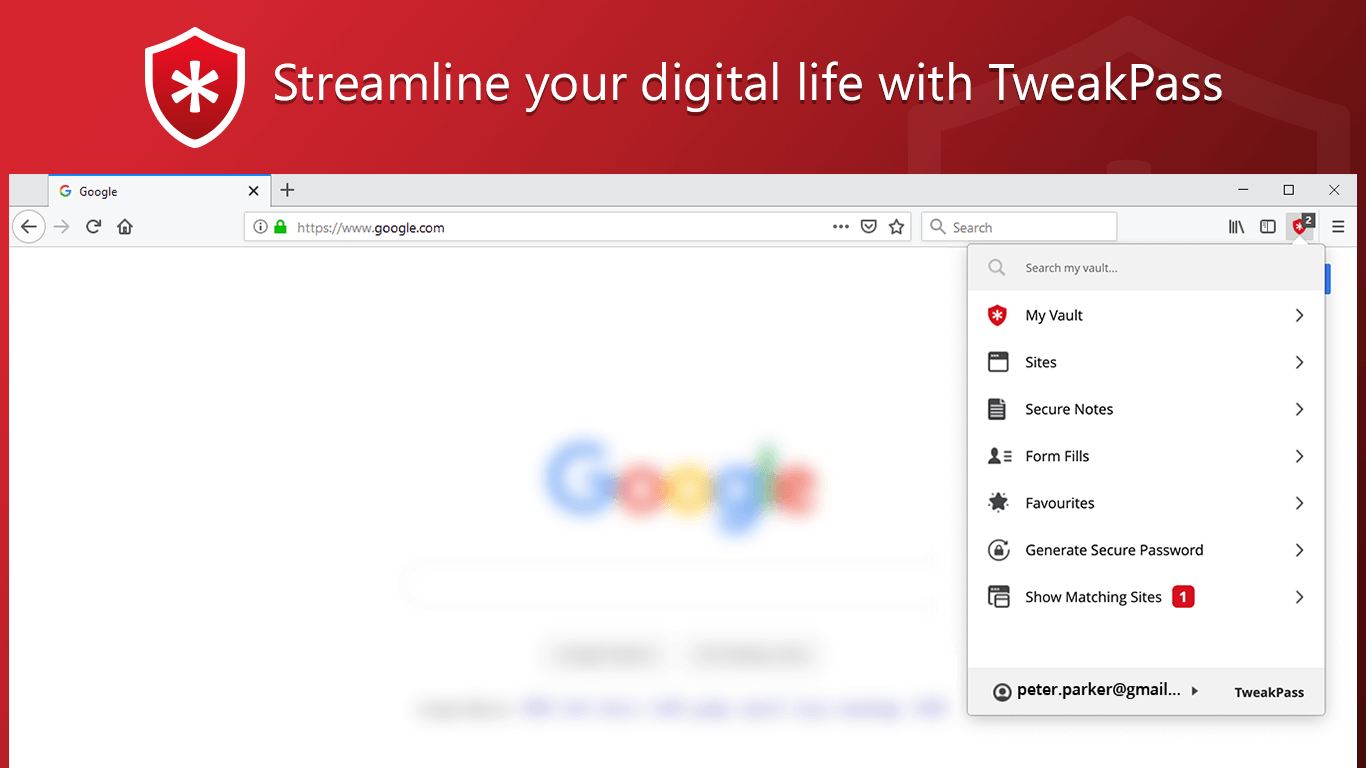Viewport: 1366px width, 768px height.
Task: Open Favourites menu entry
Action: pyautogui.click(x=1146, y=503)
